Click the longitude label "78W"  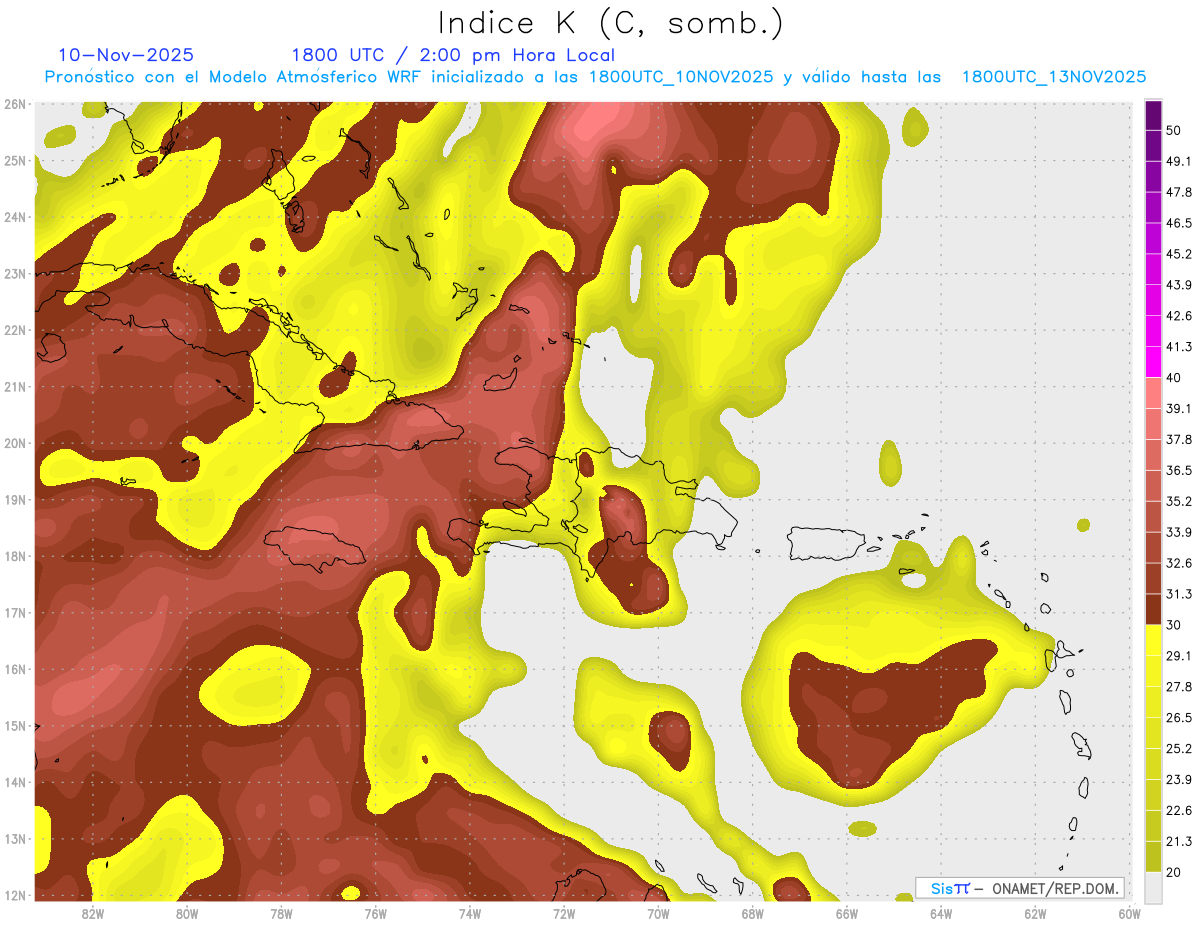tap(281, 913)
